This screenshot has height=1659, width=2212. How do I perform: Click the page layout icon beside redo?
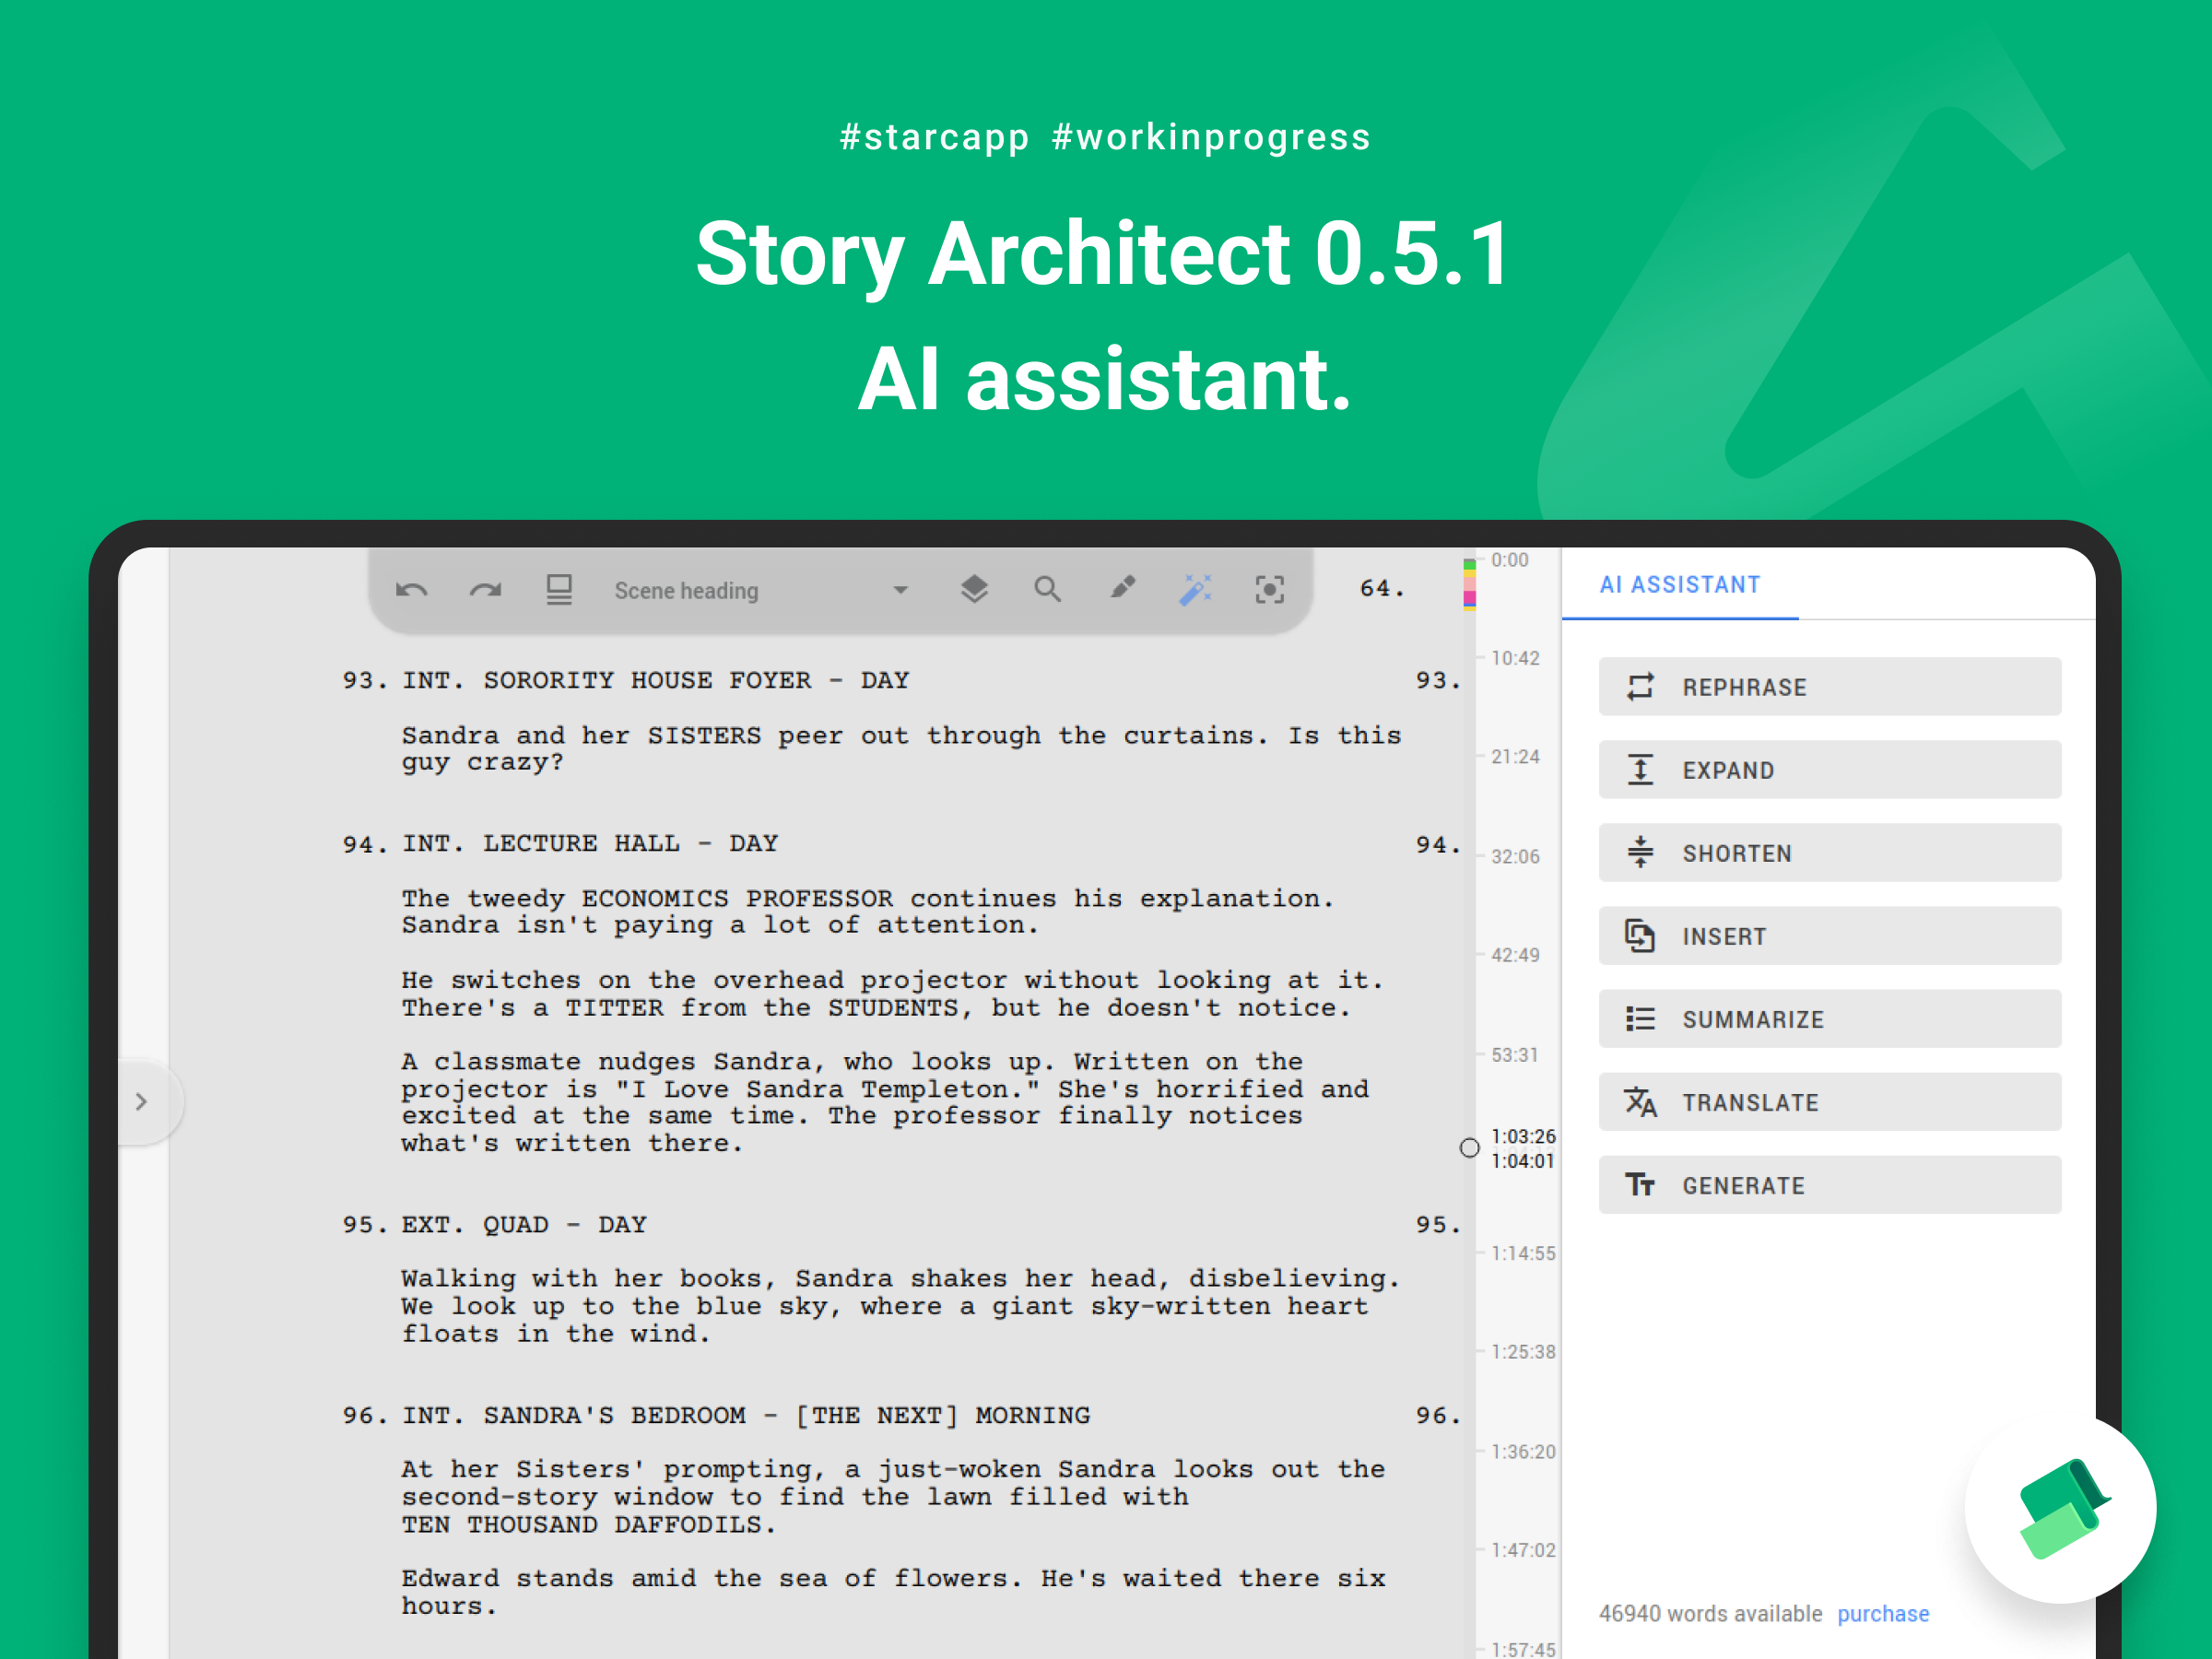coord(559,590)
